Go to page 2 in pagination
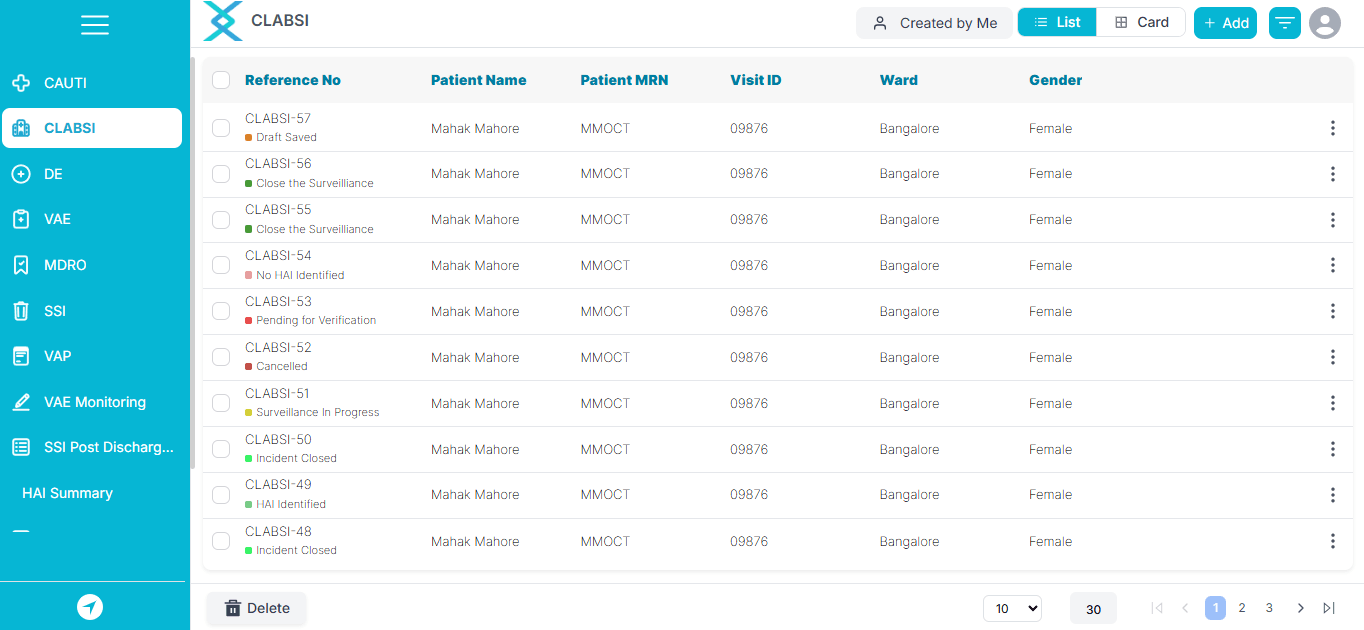This screenshot has width=1364, height=630. 1242,608
